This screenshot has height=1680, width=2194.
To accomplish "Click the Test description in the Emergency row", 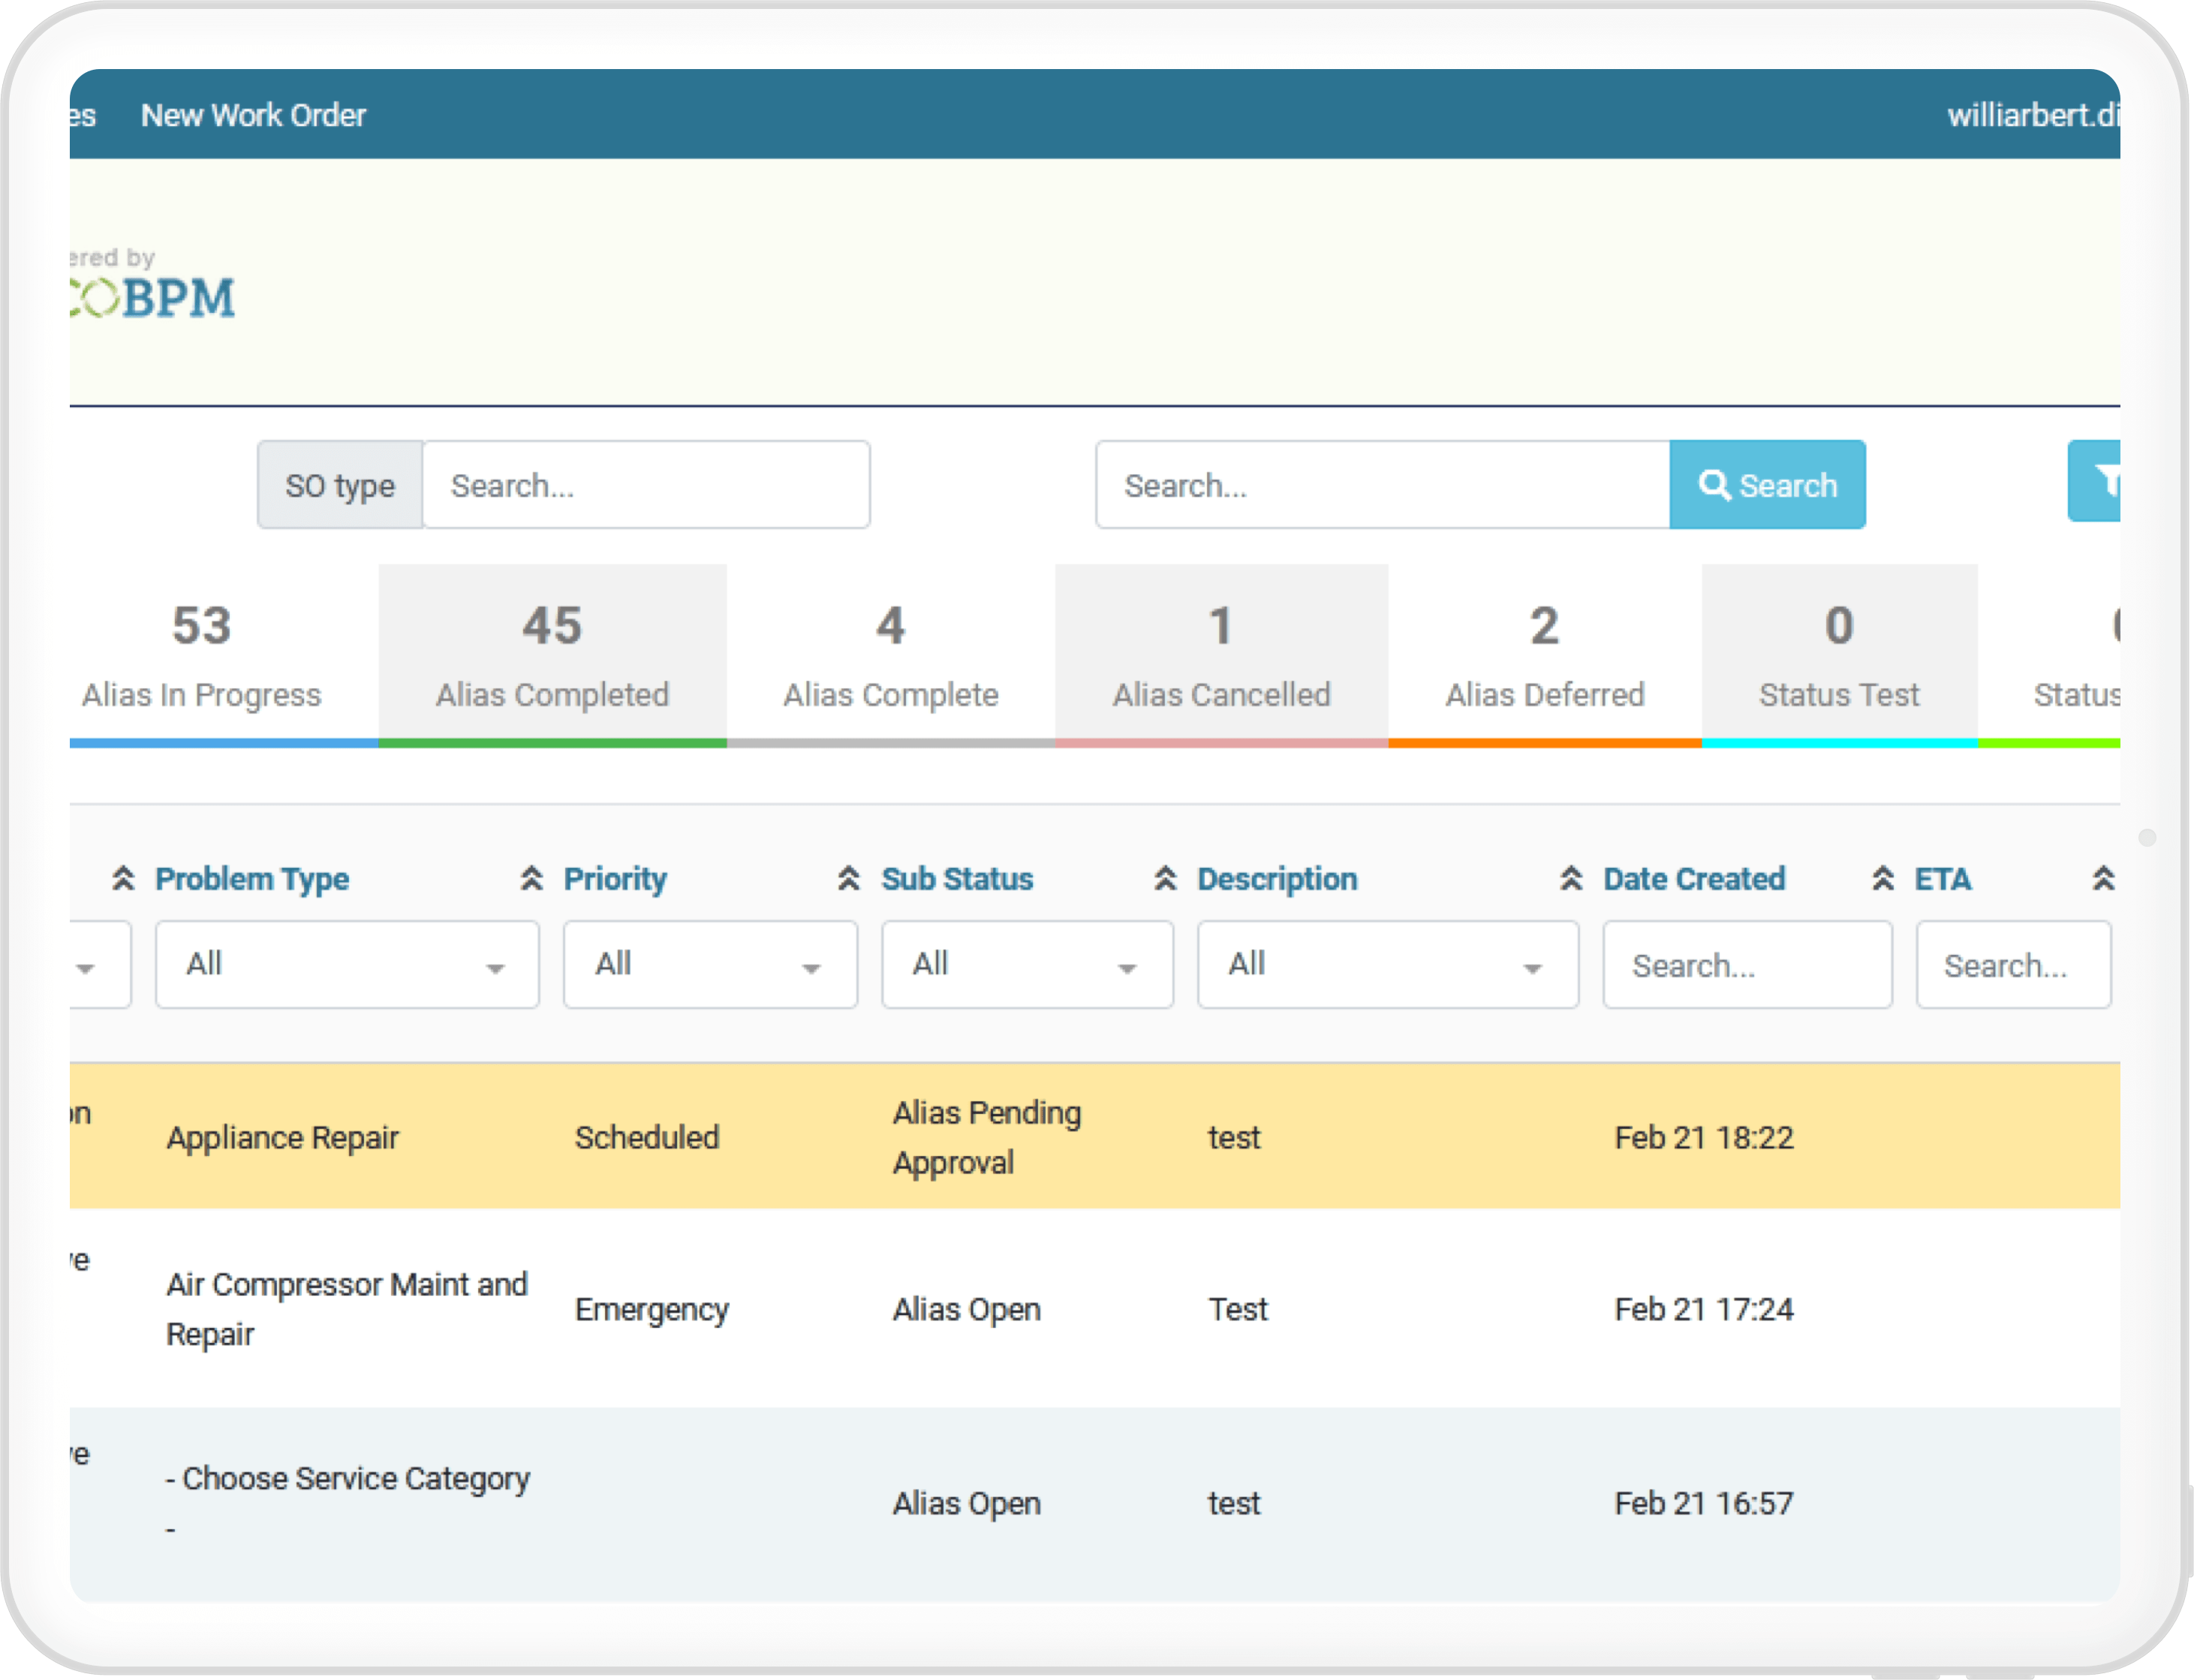I will point(1238,1309).
